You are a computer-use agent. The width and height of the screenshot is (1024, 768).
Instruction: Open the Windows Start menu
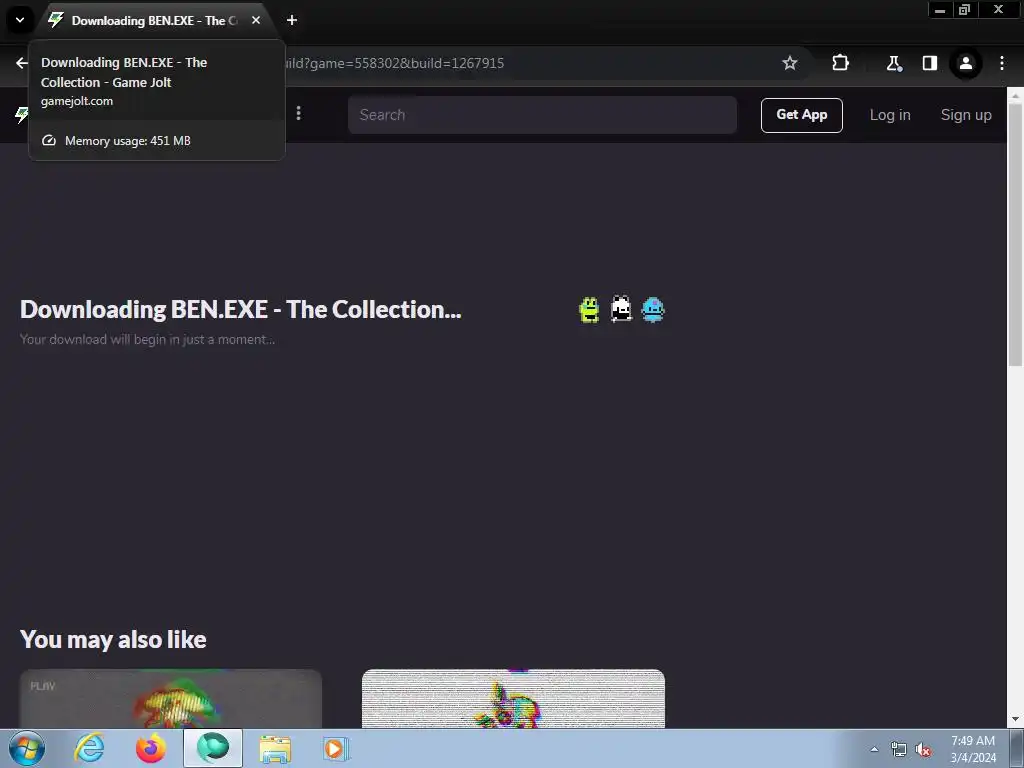coord(27,748)
